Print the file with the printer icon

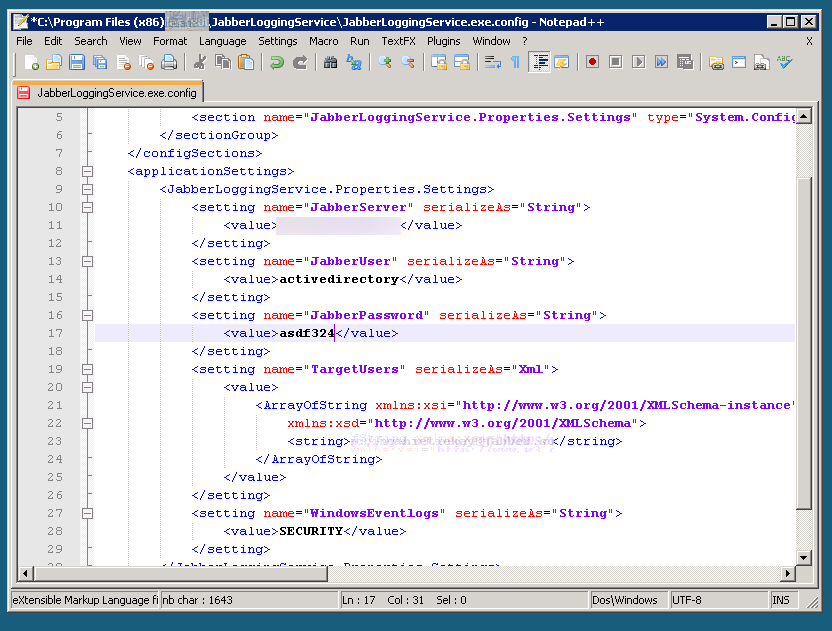169,63
